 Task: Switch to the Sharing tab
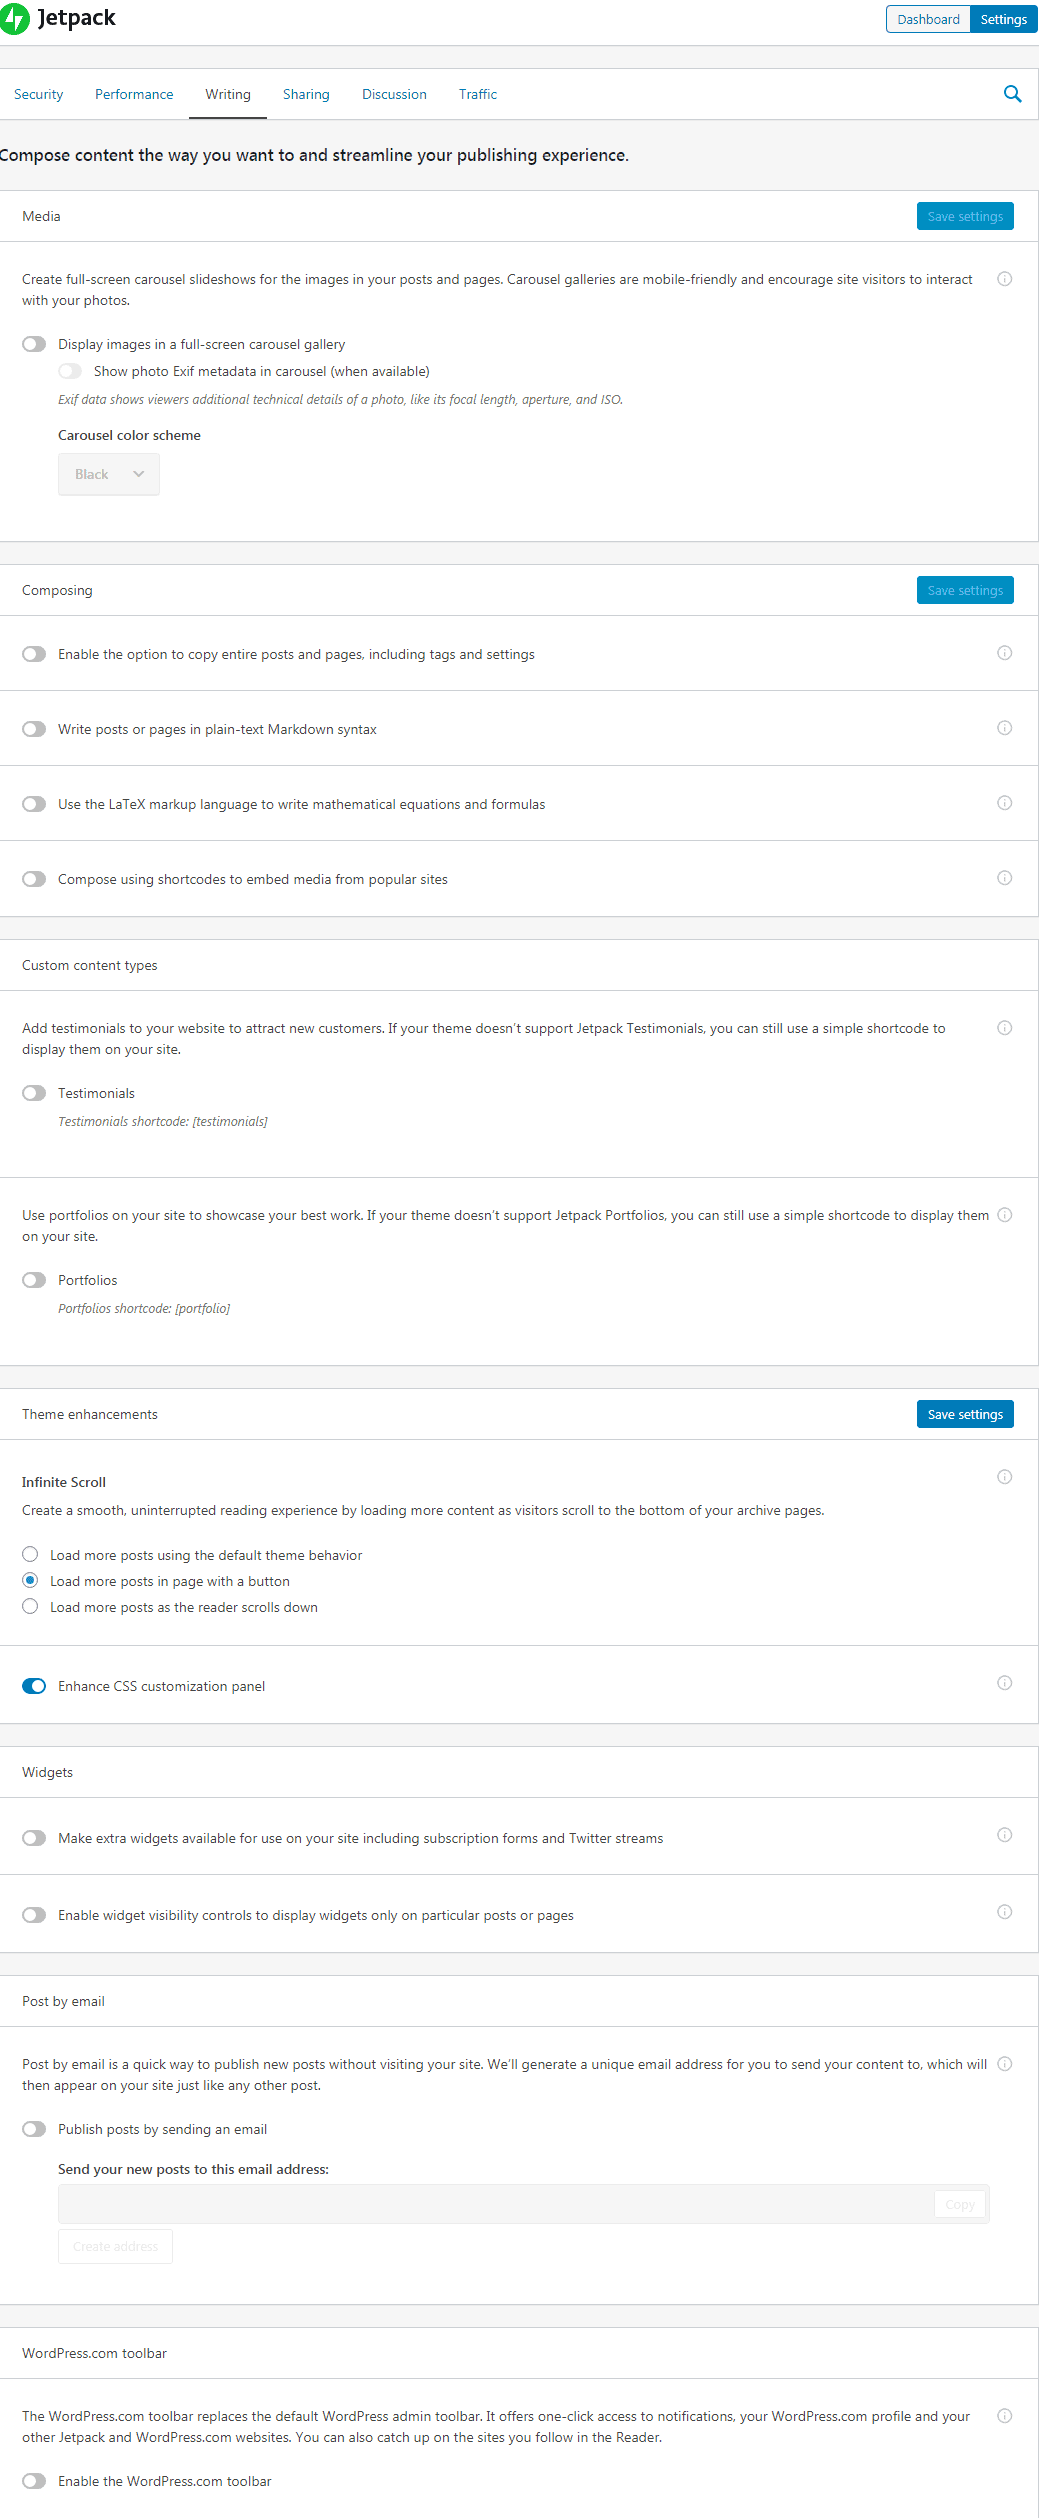click(x=306, y=94)
